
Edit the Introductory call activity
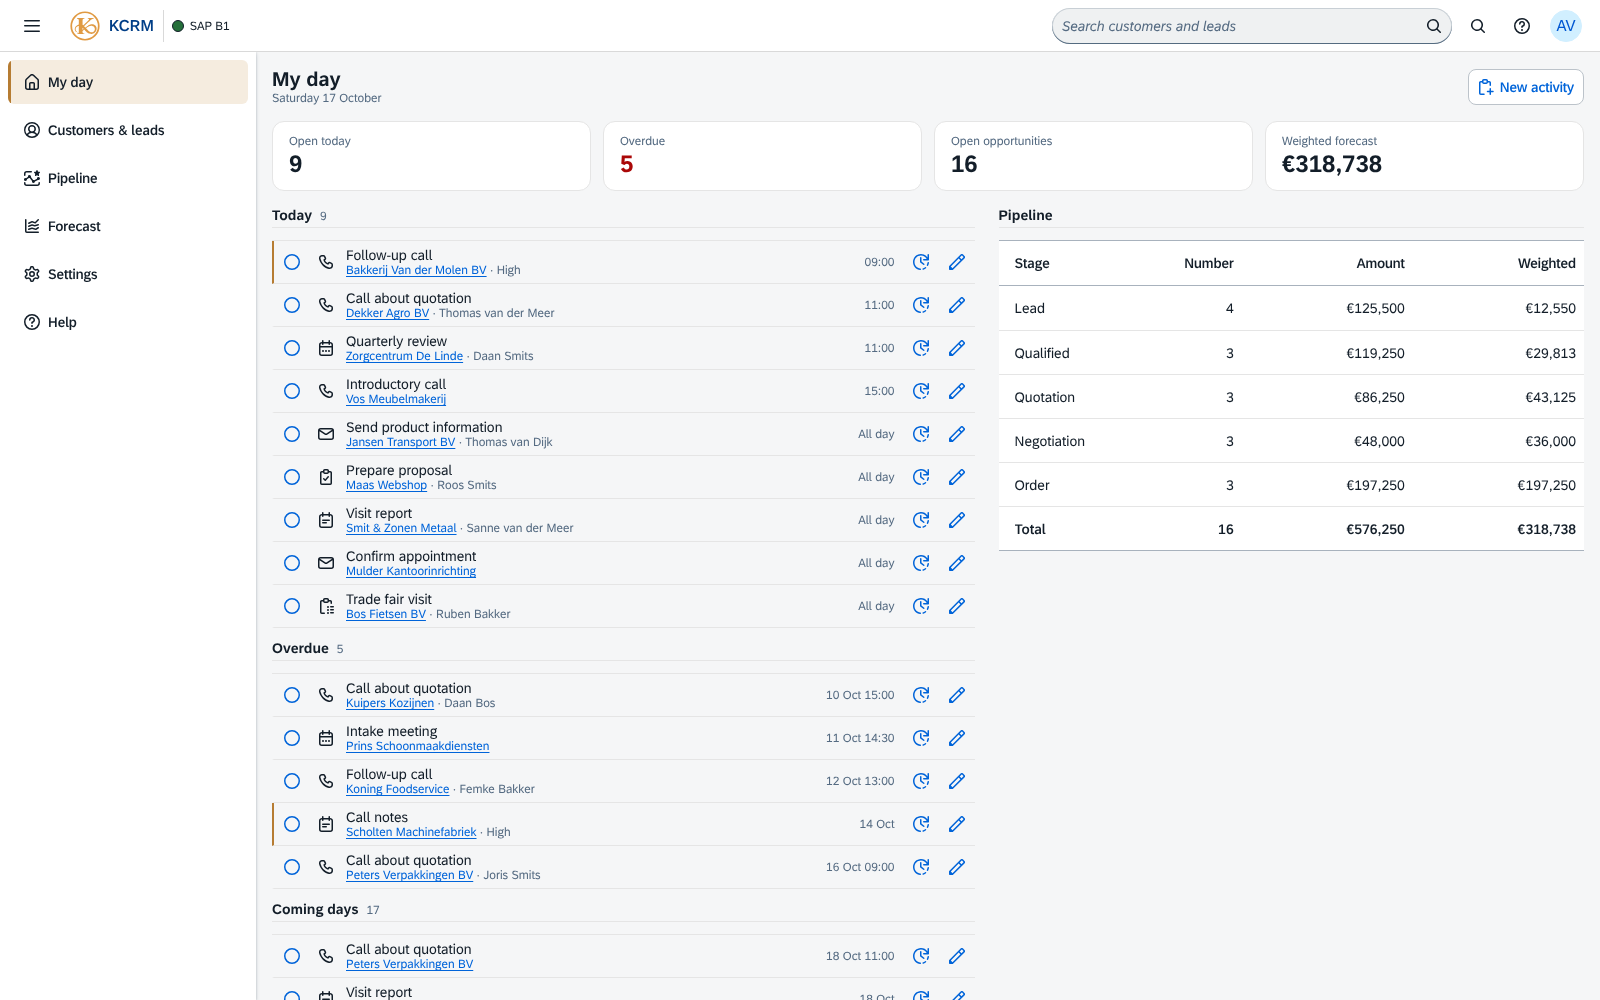point(957,391)
